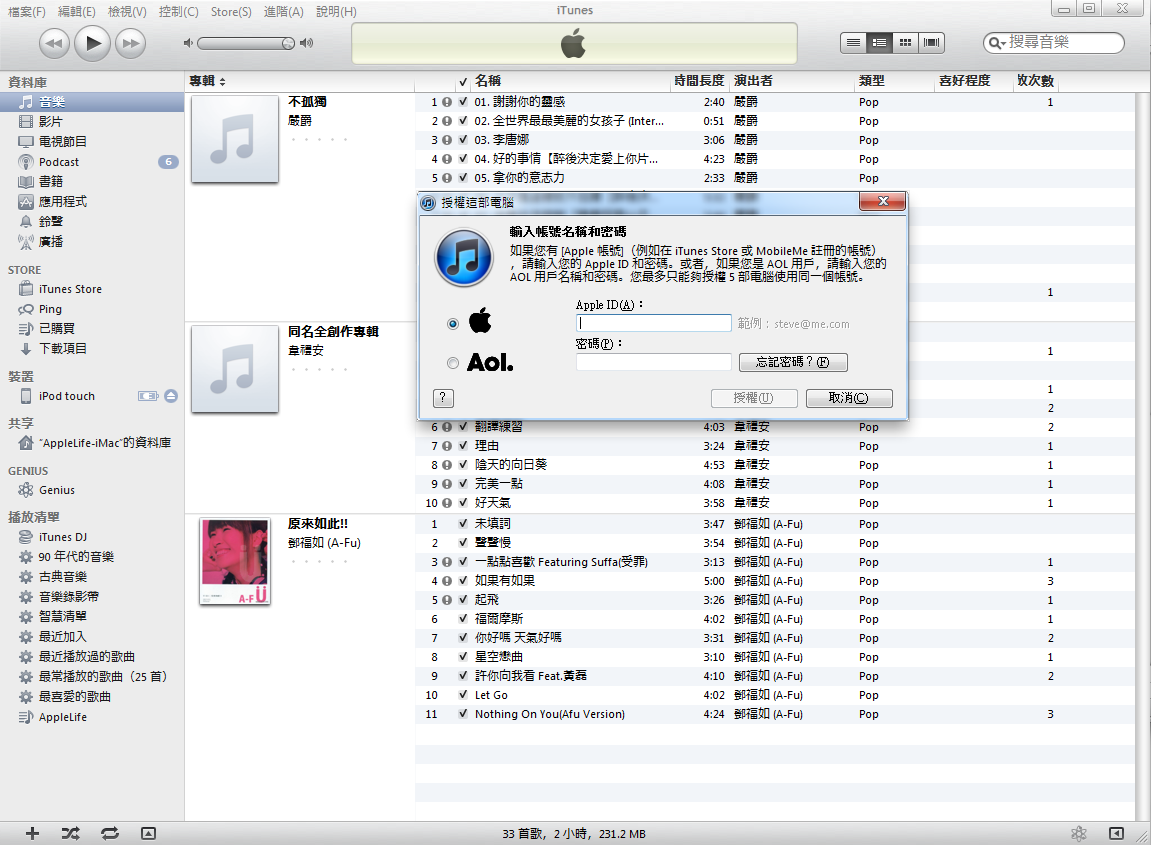Switch to the grid view icon
1151x845 pixels.
[x=905, y=42]
